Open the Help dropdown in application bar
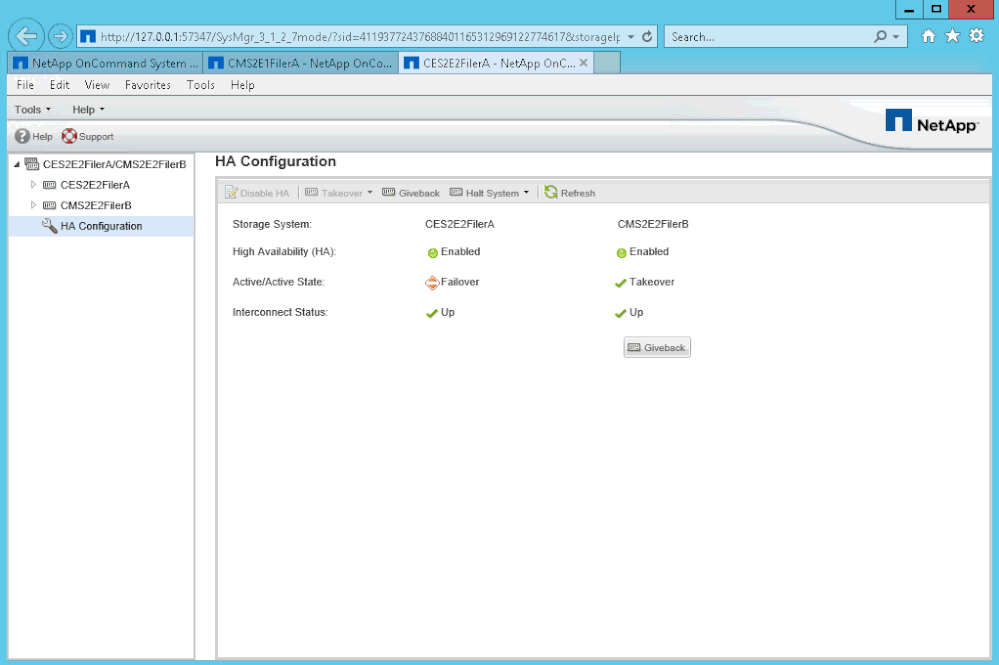999x665 pixels. click(x=88, y=110)
